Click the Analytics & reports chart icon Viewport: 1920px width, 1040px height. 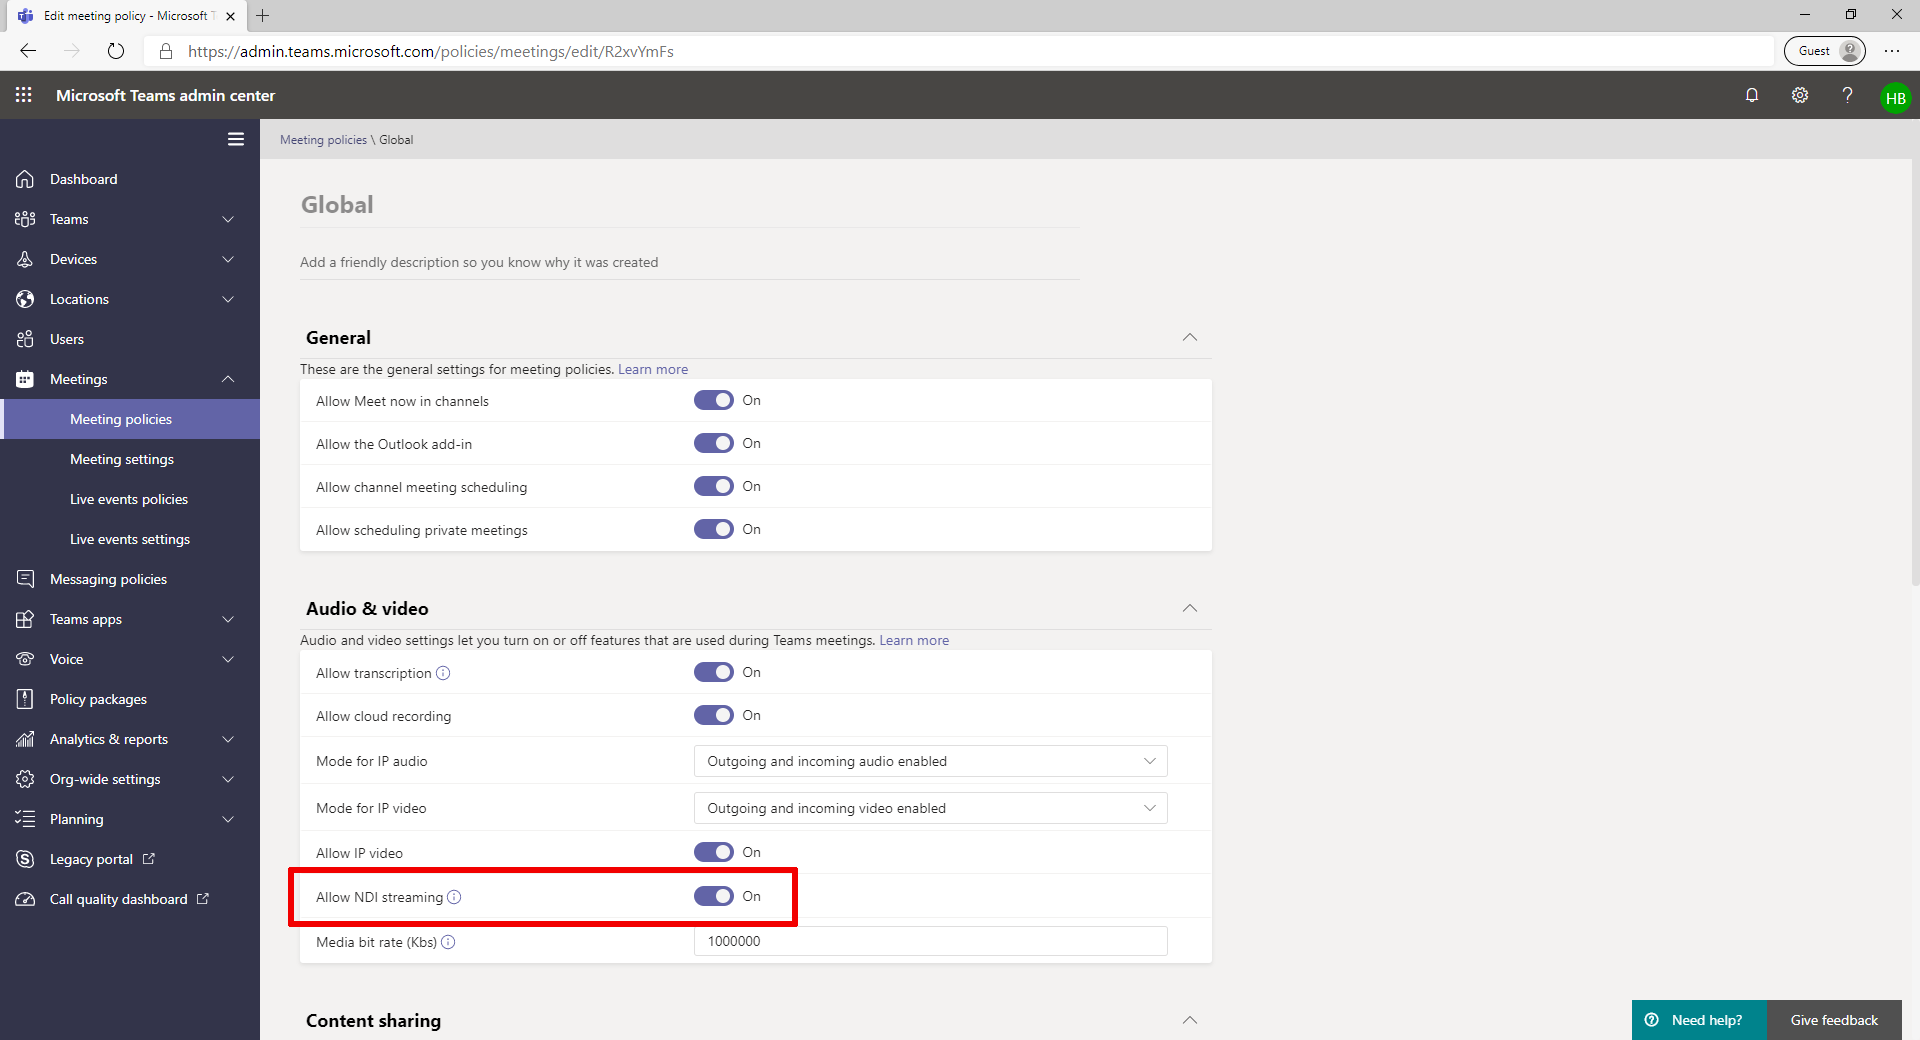pos(25,739)
